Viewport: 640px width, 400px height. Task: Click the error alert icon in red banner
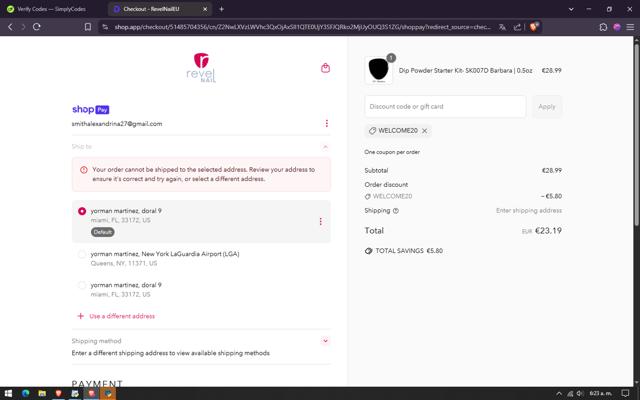[x=84, y=170]
